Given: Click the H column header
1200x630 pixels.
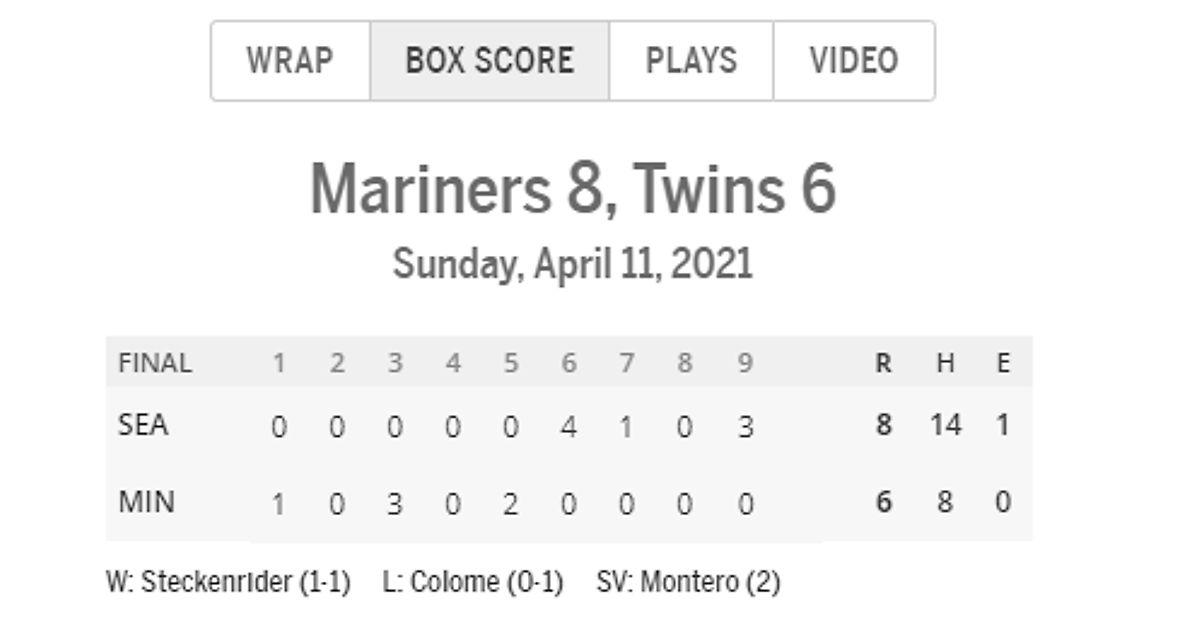Looking at the screenshot, I should 945,364.
